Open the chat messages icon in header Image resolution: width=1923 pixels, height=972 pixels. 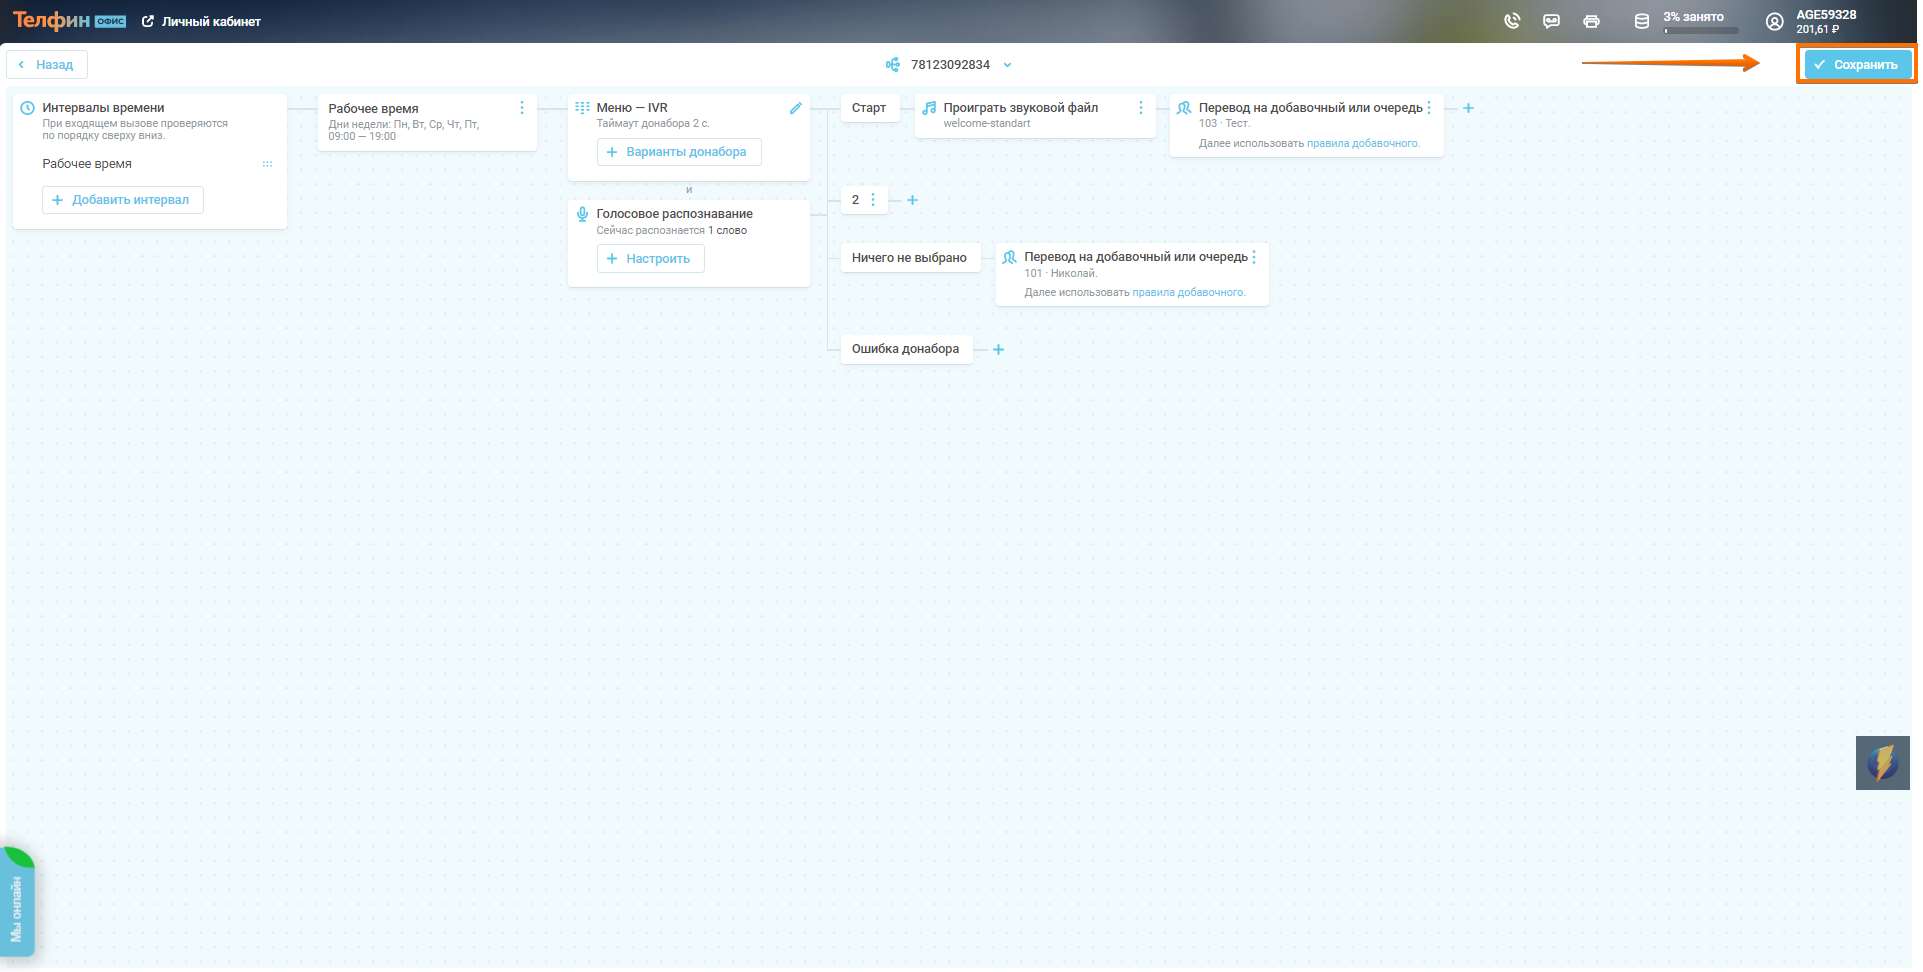click(x=1551, y=21)
